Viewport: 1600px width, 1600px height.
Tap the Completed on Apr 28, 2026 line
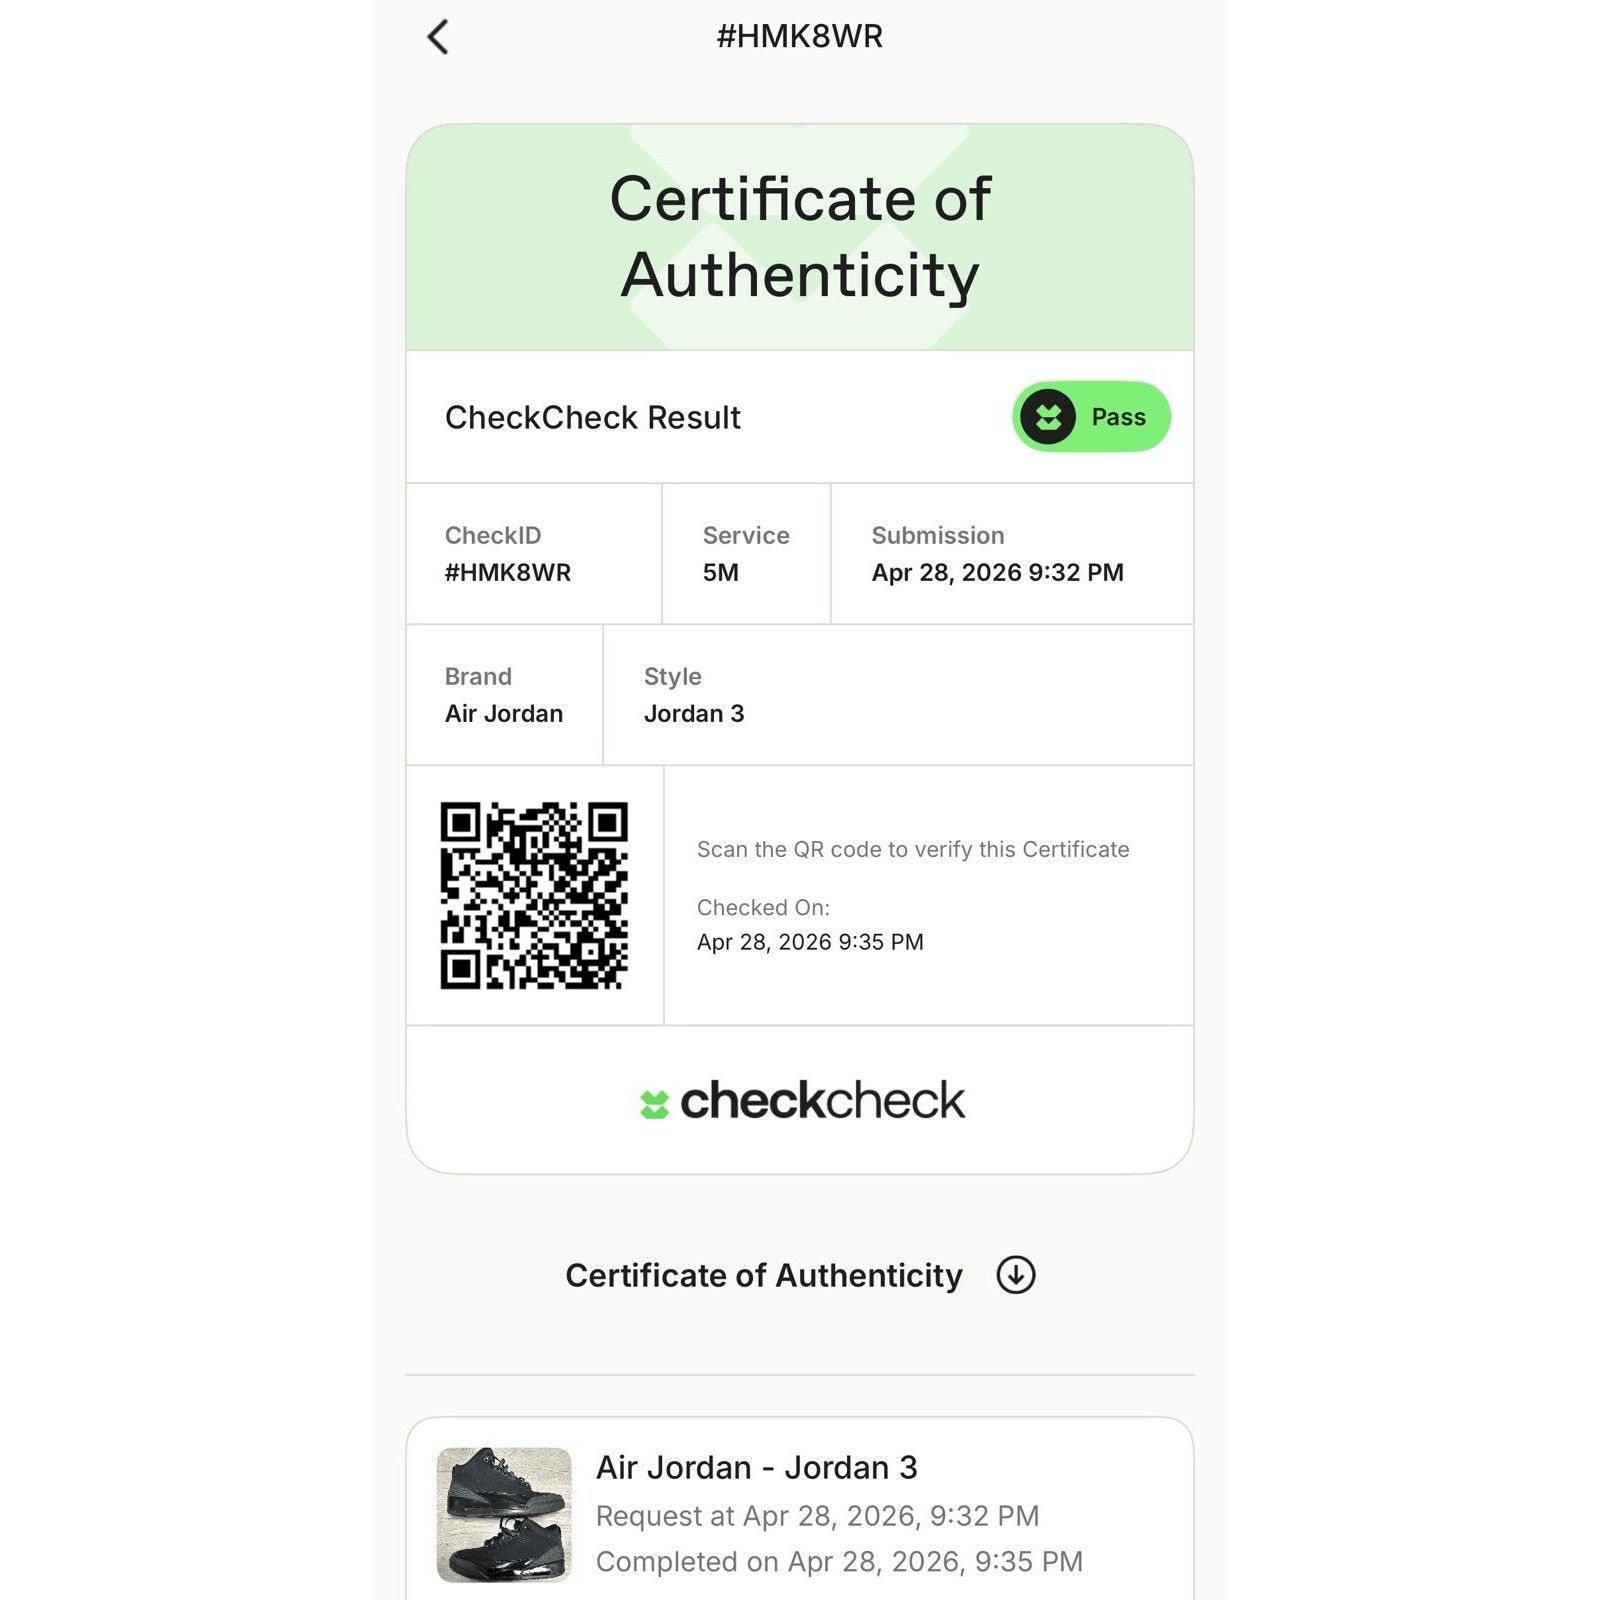(839, 1562)
